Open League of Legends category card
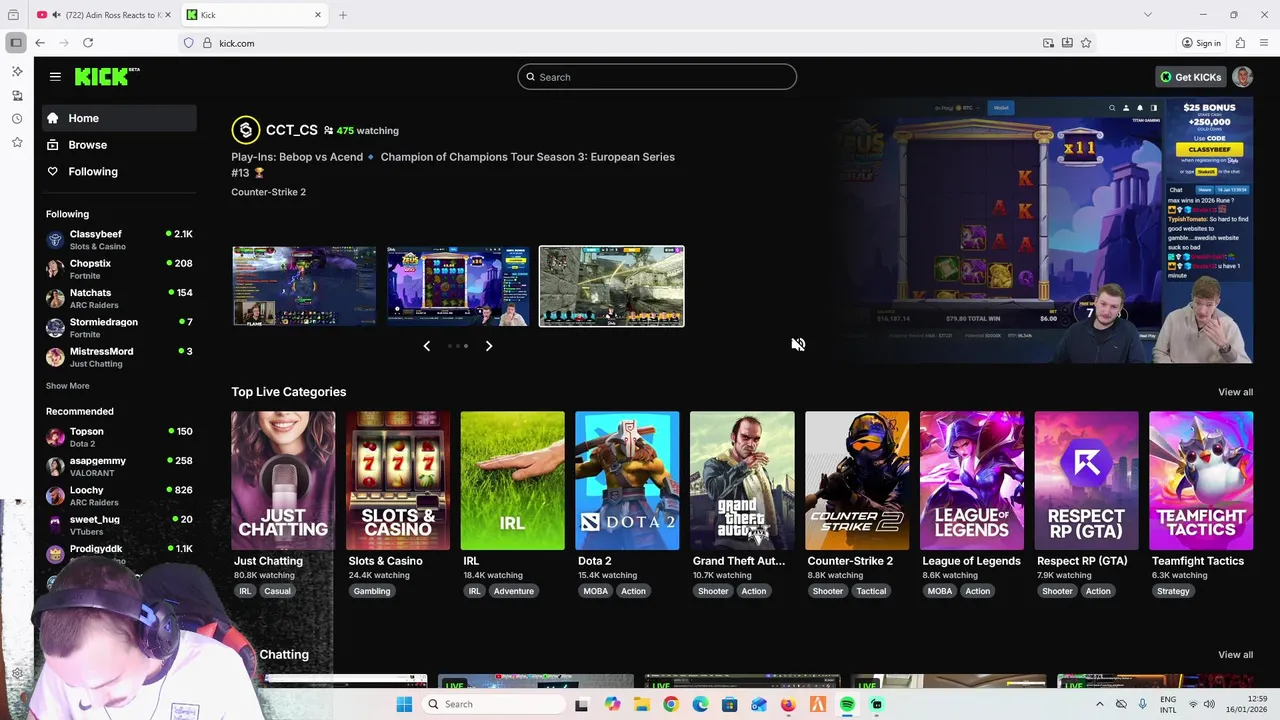Image resolution: width=1280 pixels, height=720 pixels. click(972, 481)
